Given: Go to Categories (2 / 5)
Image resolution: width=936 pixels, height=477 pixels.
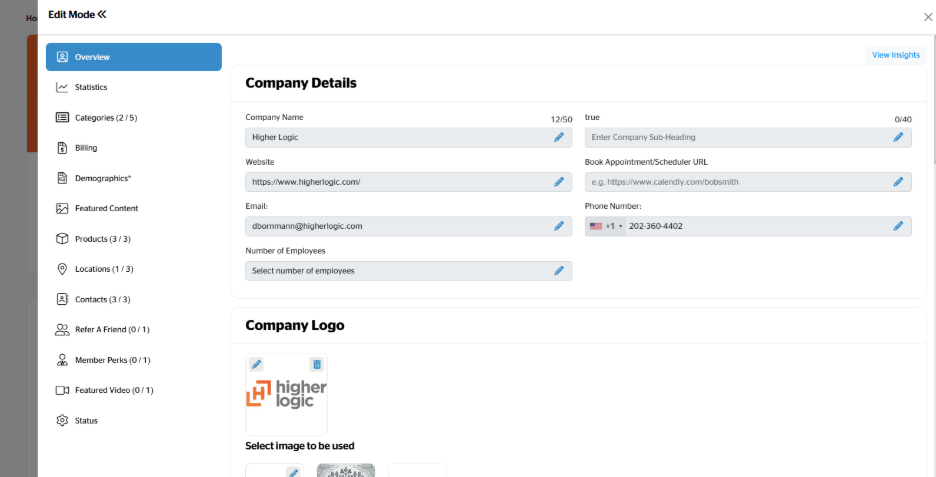Looking at the screenshot, I should click(105, 118).
